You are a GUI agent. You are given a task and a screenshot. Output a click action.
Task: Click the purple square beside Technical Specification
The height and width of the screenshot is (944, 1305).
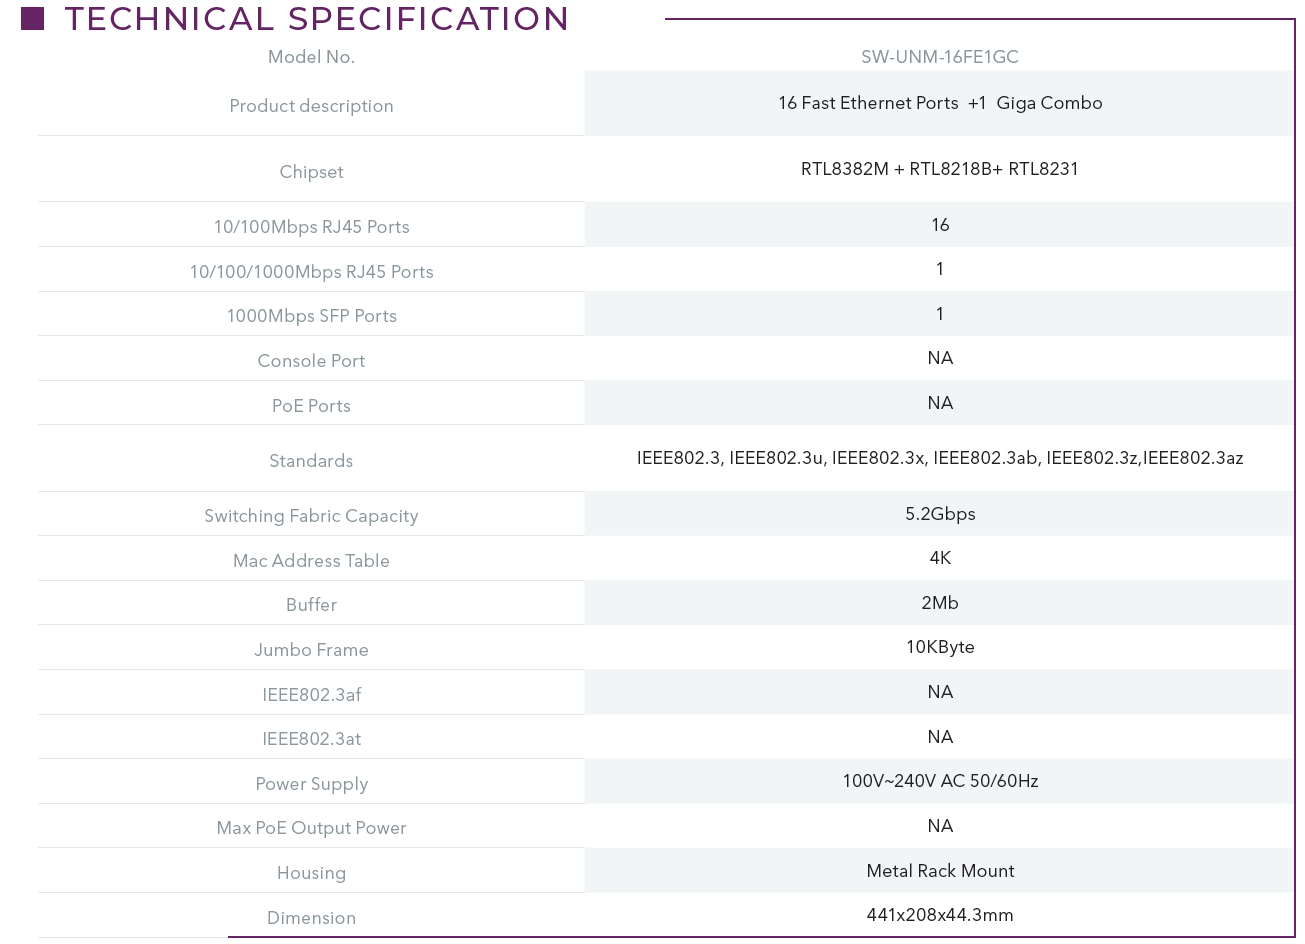[x=32, y=18]
